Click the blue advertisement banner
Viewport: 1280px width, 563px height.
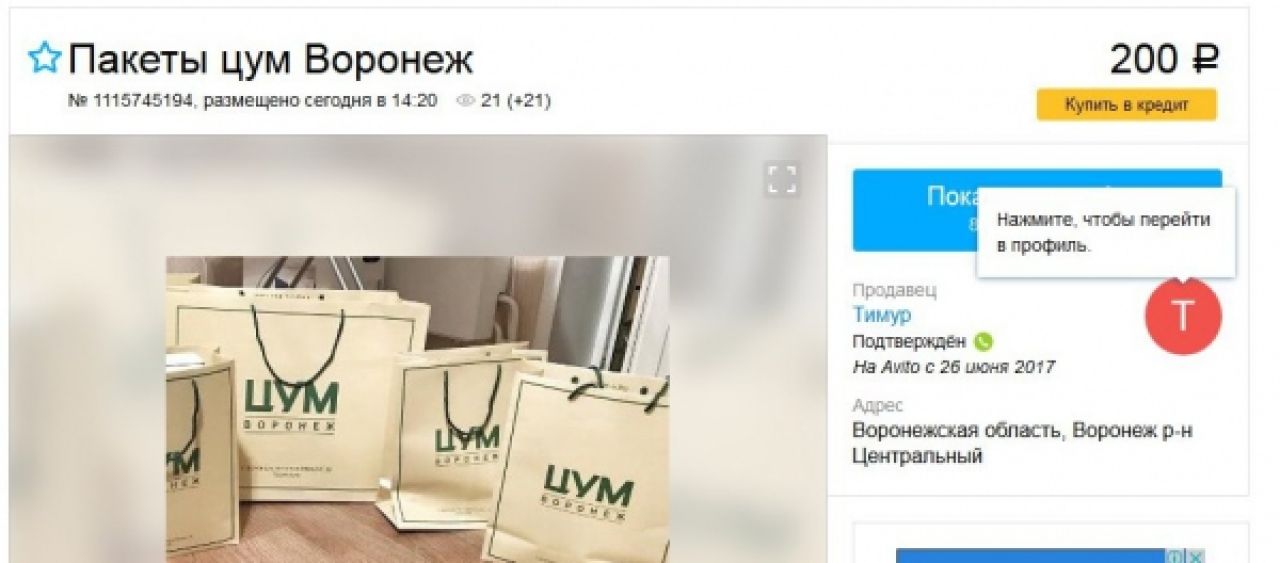click(x=1030, y=556)
